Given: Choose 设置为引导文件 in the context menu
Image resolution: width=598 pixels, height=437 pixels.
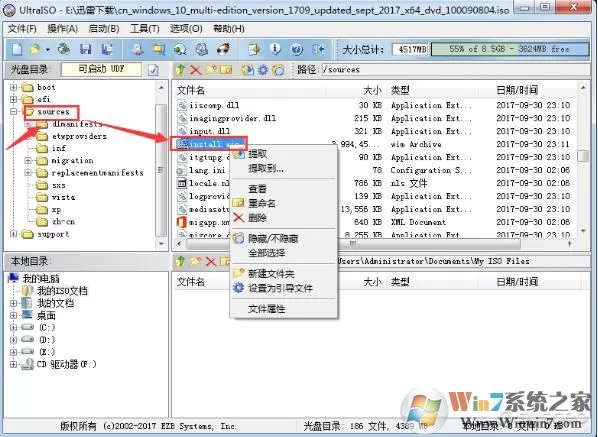Looking at the screenshot, I should (x=284, y=288).
